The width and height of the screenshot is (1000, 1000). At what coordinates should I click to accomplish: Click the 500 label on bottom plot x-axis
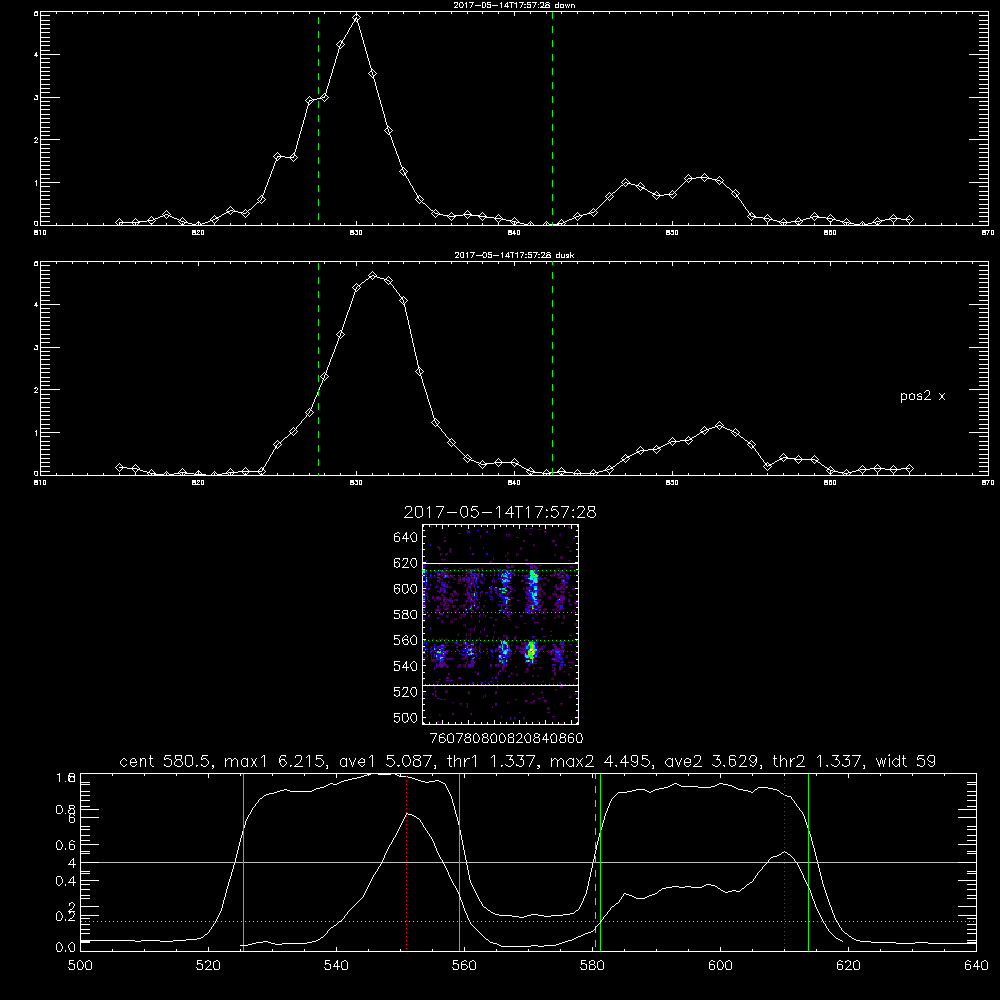(80, 966)
